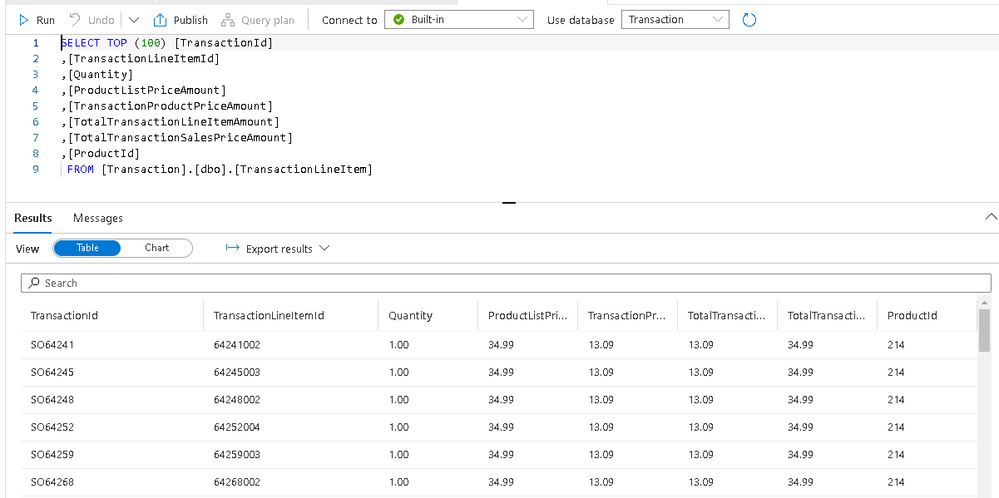Viewport: 999px width, 498px height.
Task: Open the Export results menu
Action: pos(278,249)
